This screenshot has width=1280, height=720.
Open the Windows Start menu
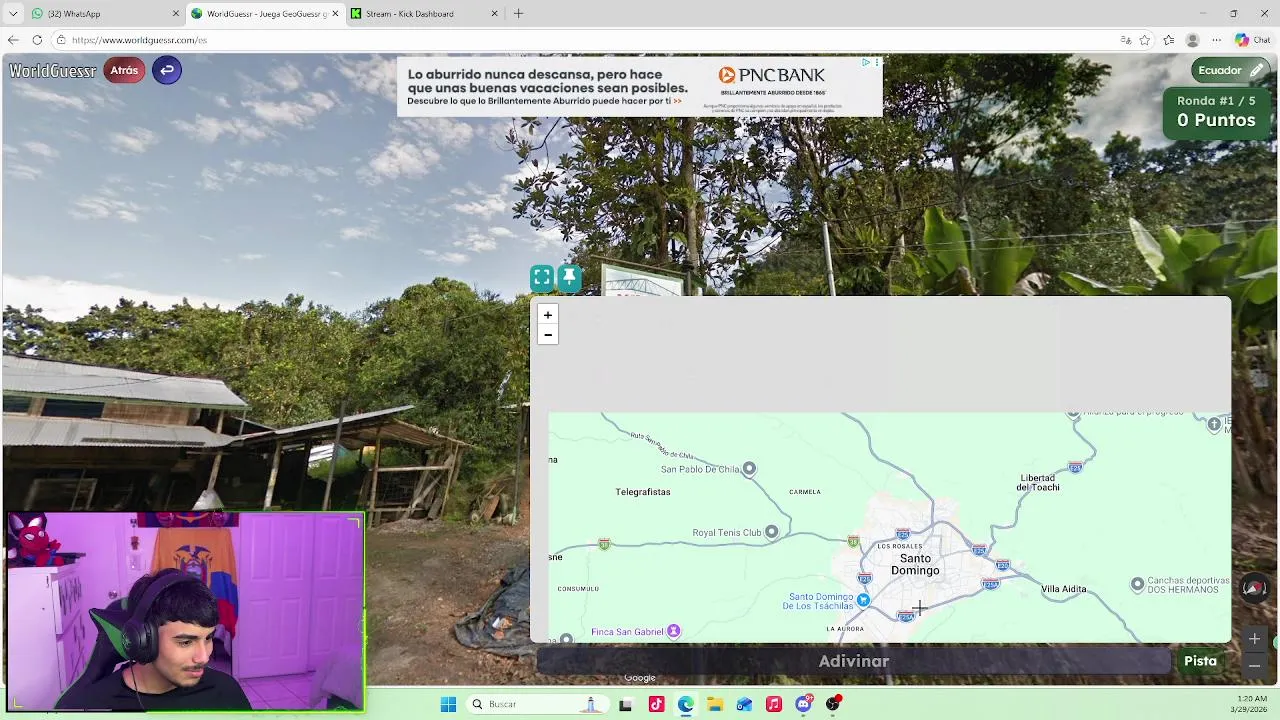pos(448,704)
